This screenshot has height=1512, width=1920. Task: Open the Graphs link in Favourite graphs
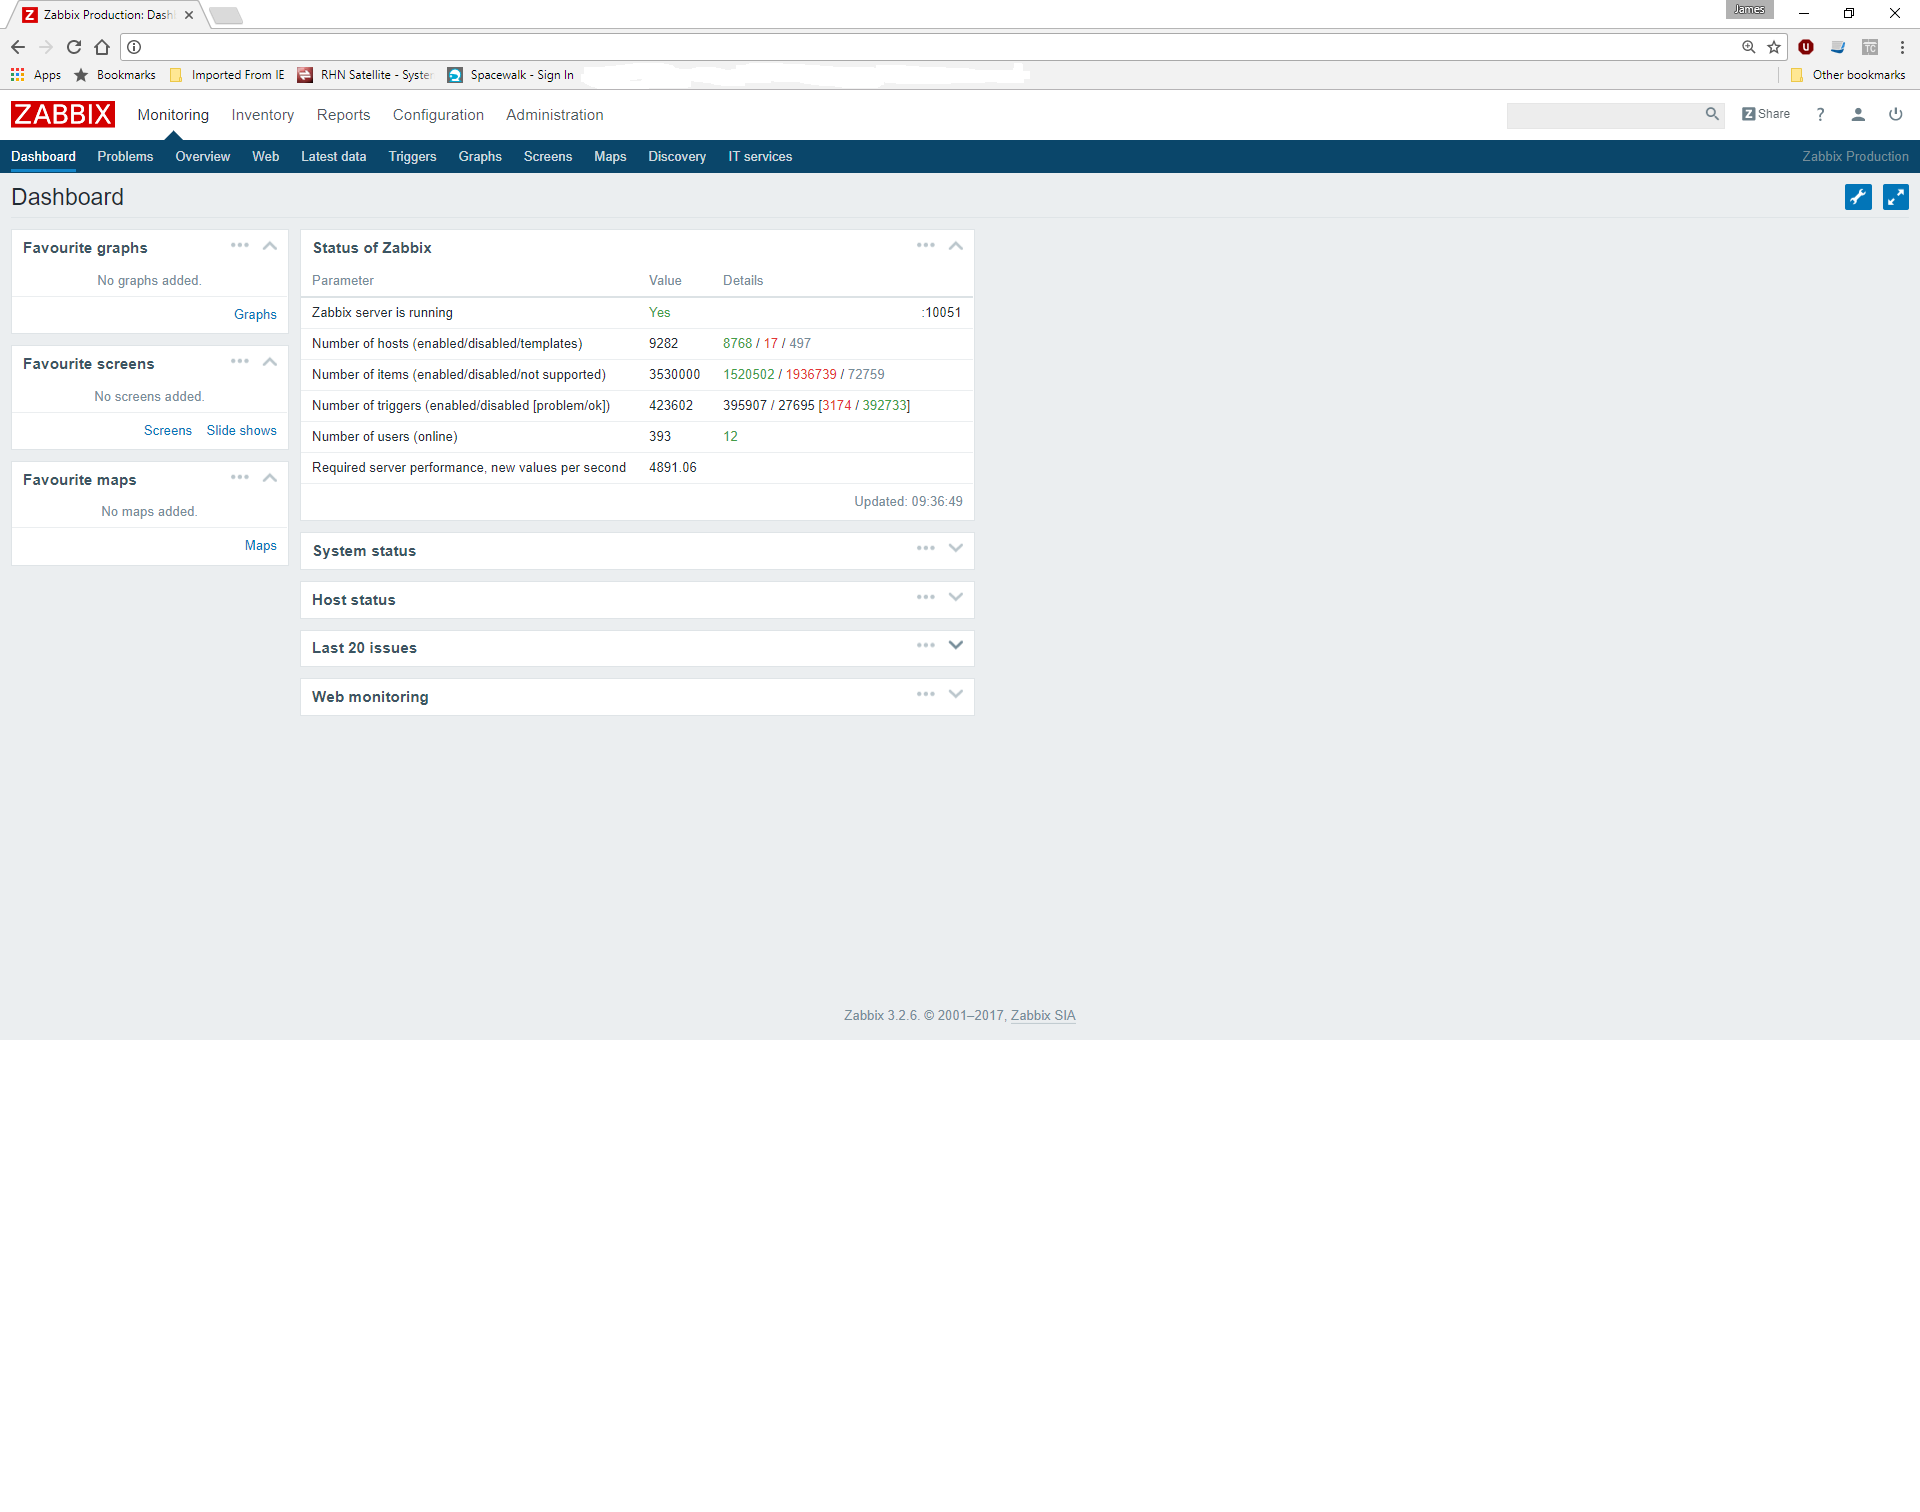255,314
